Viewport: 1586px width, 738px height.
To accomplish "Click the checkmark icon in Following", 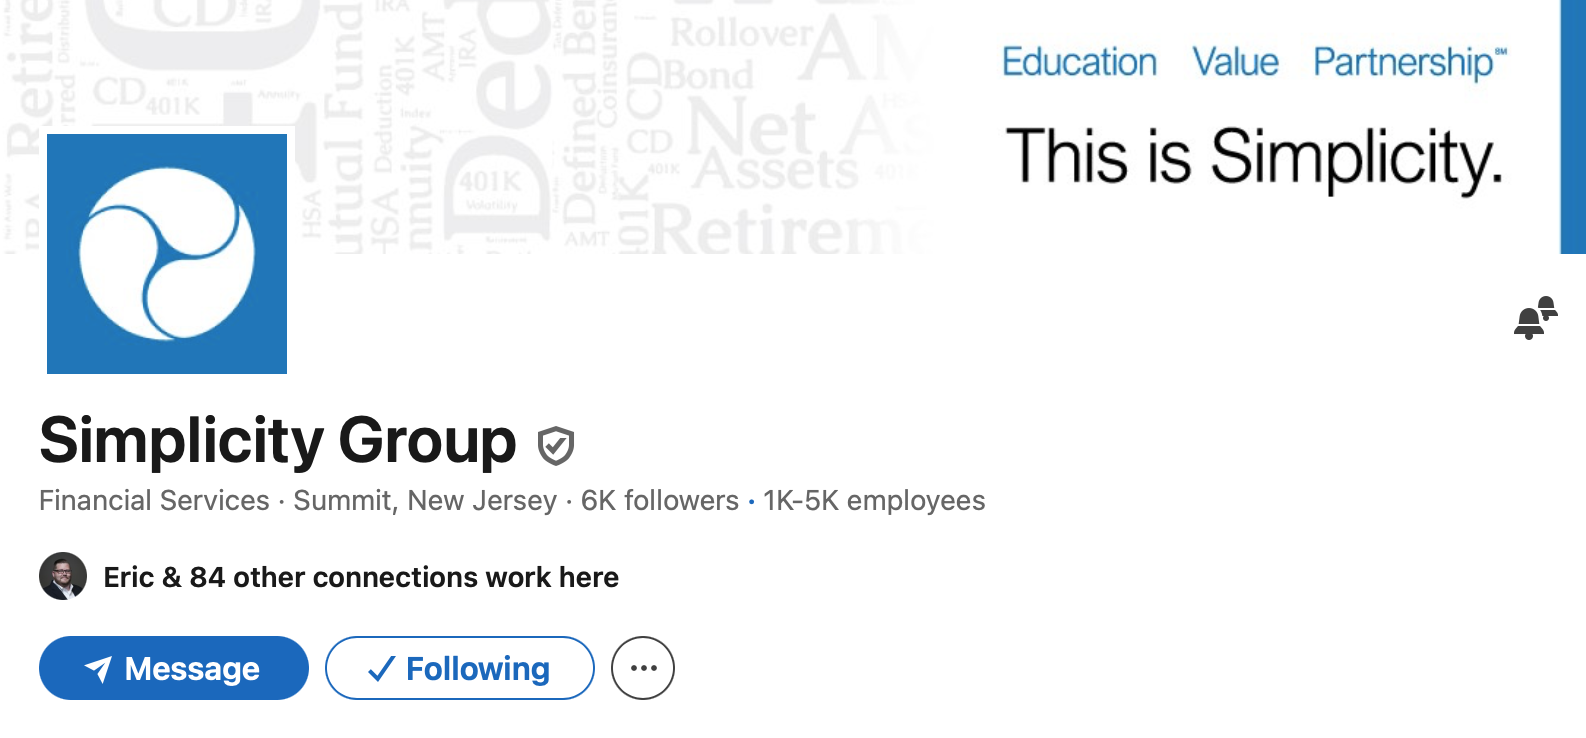I will tap(380, 669).
